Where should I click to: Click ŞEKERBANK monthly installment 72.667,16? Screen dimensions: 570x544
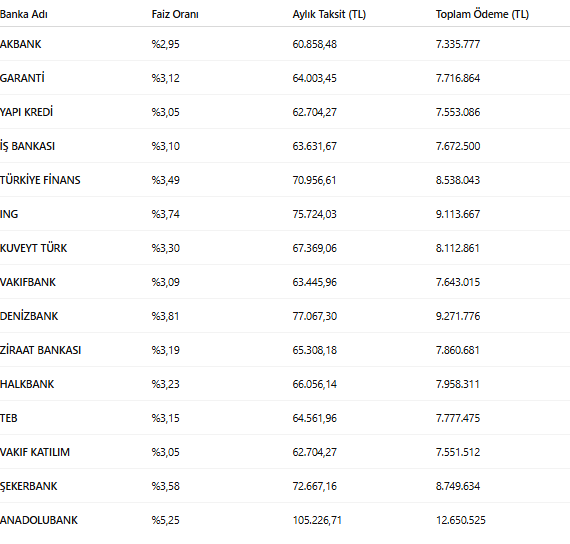click(x=314, y=486)
